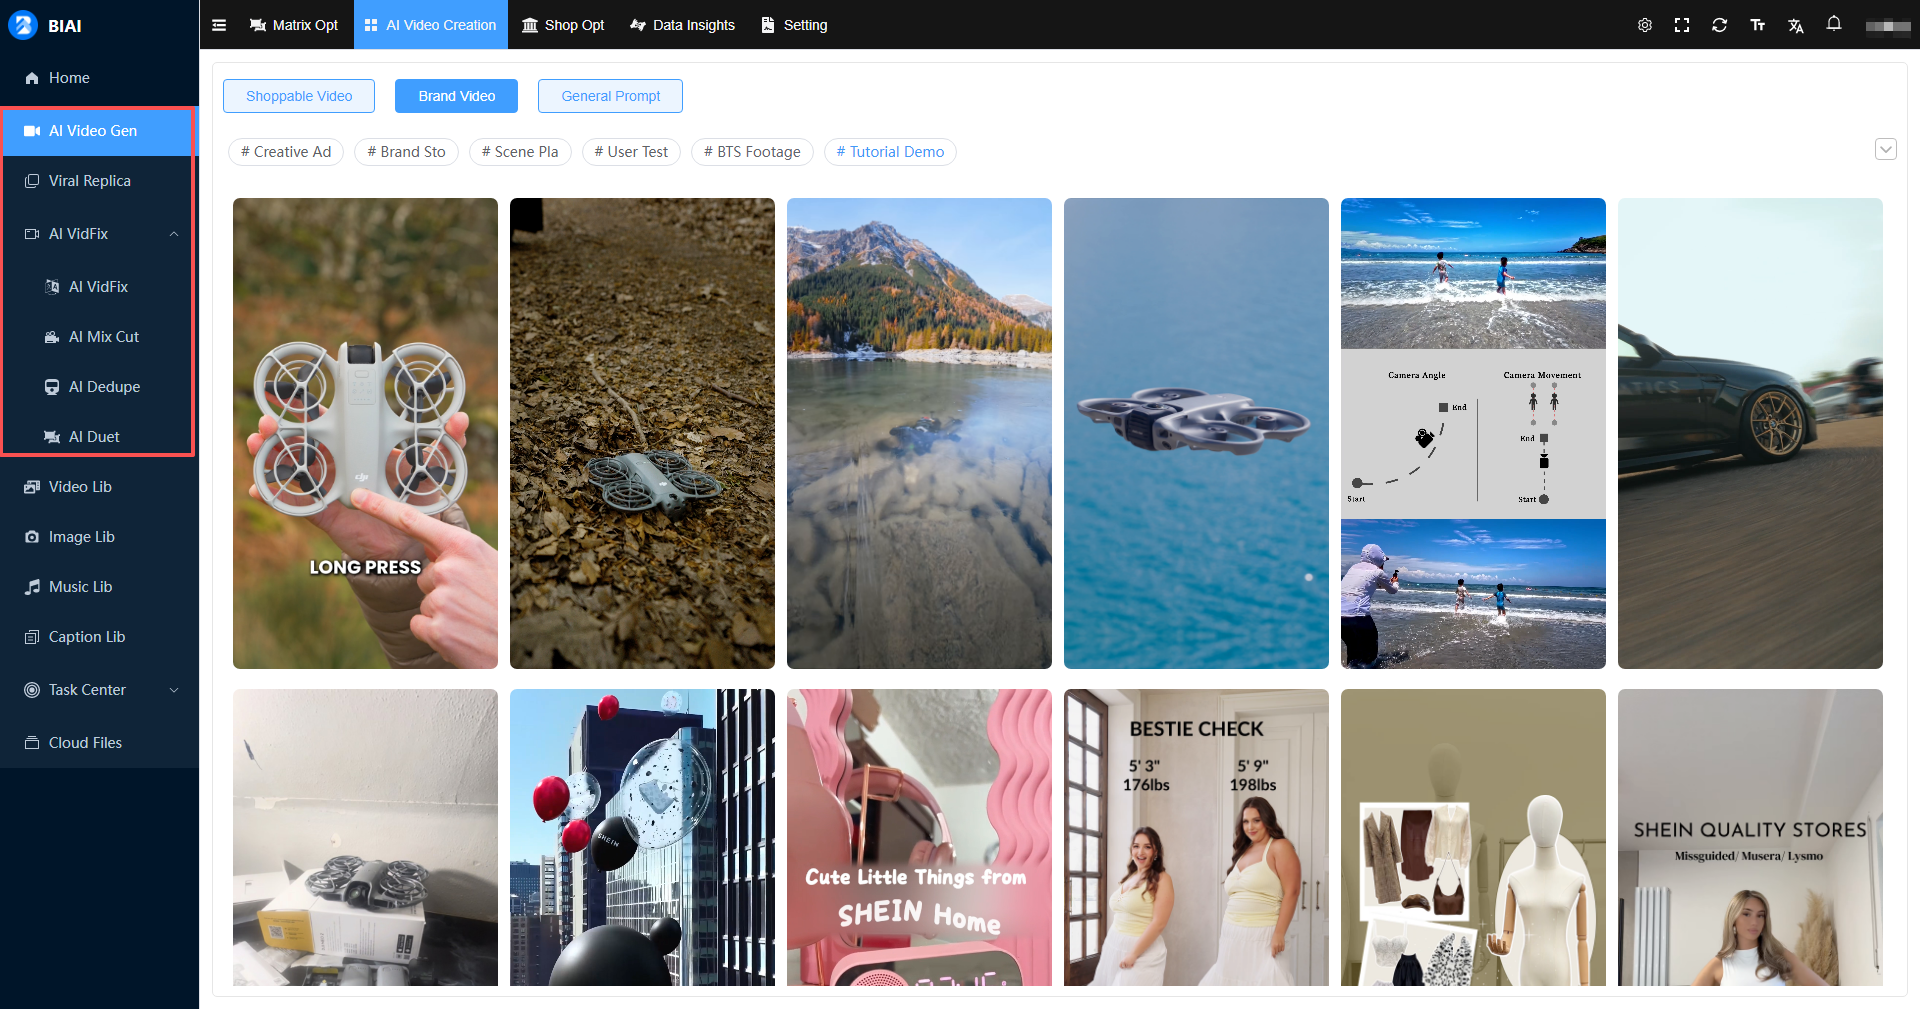Open the SHEIN QUALITY STORES thumbnail
Viewport: 1920px width, 1009px height.
click(x=1750, y=838)
